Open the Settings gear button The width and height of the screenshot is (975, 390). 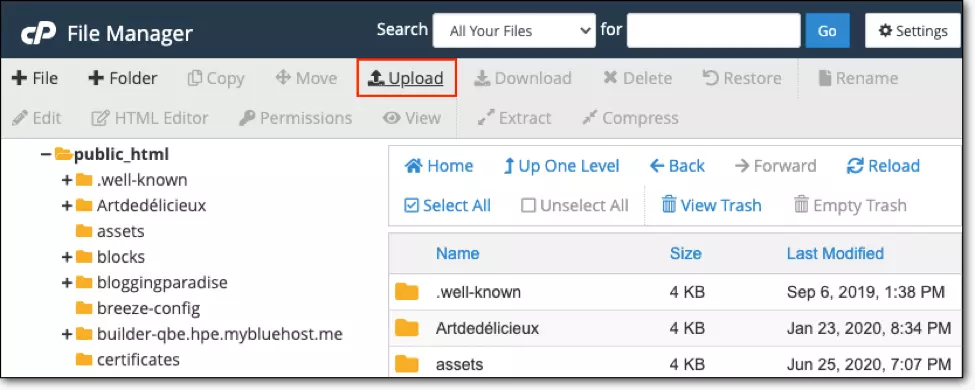913,30
